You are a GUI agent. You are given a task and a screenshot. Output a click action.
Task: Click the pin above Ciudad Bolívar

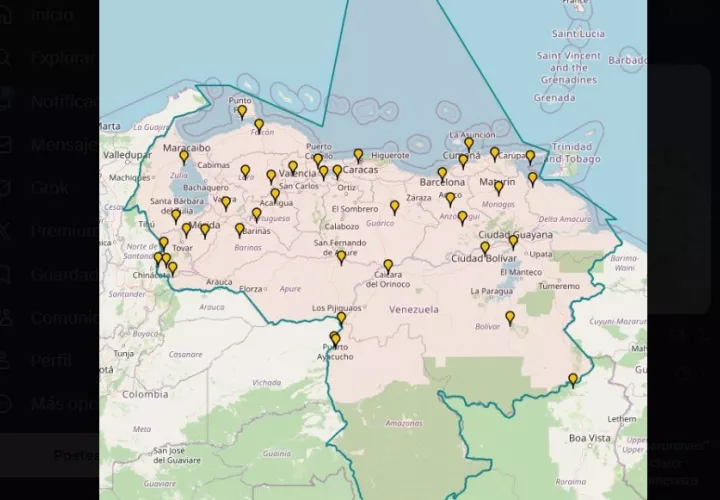485,247
